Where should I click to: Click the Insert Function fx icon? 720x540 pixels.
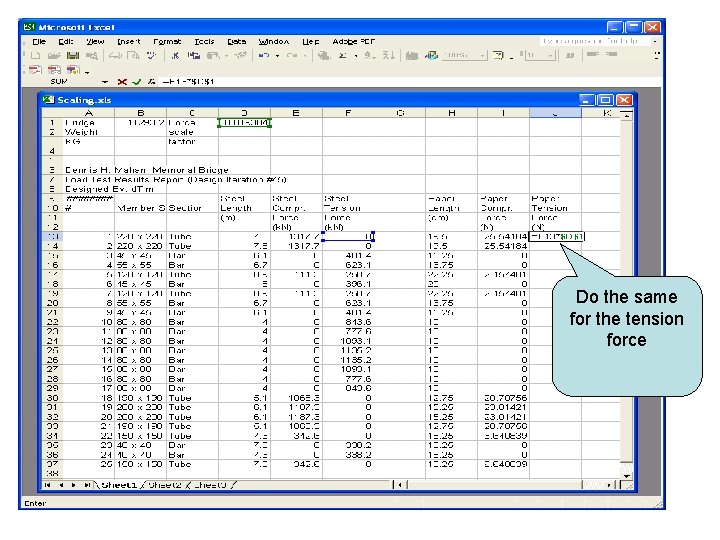151,82
